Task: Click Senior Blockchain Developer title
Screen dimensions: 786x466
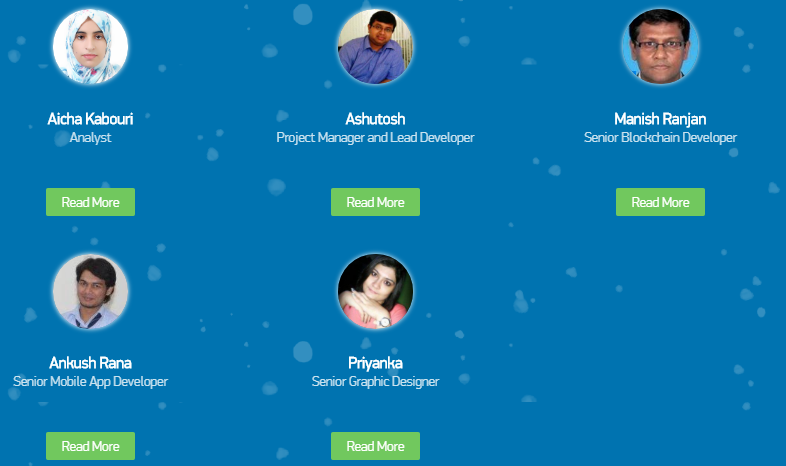Action: point(660,138)
